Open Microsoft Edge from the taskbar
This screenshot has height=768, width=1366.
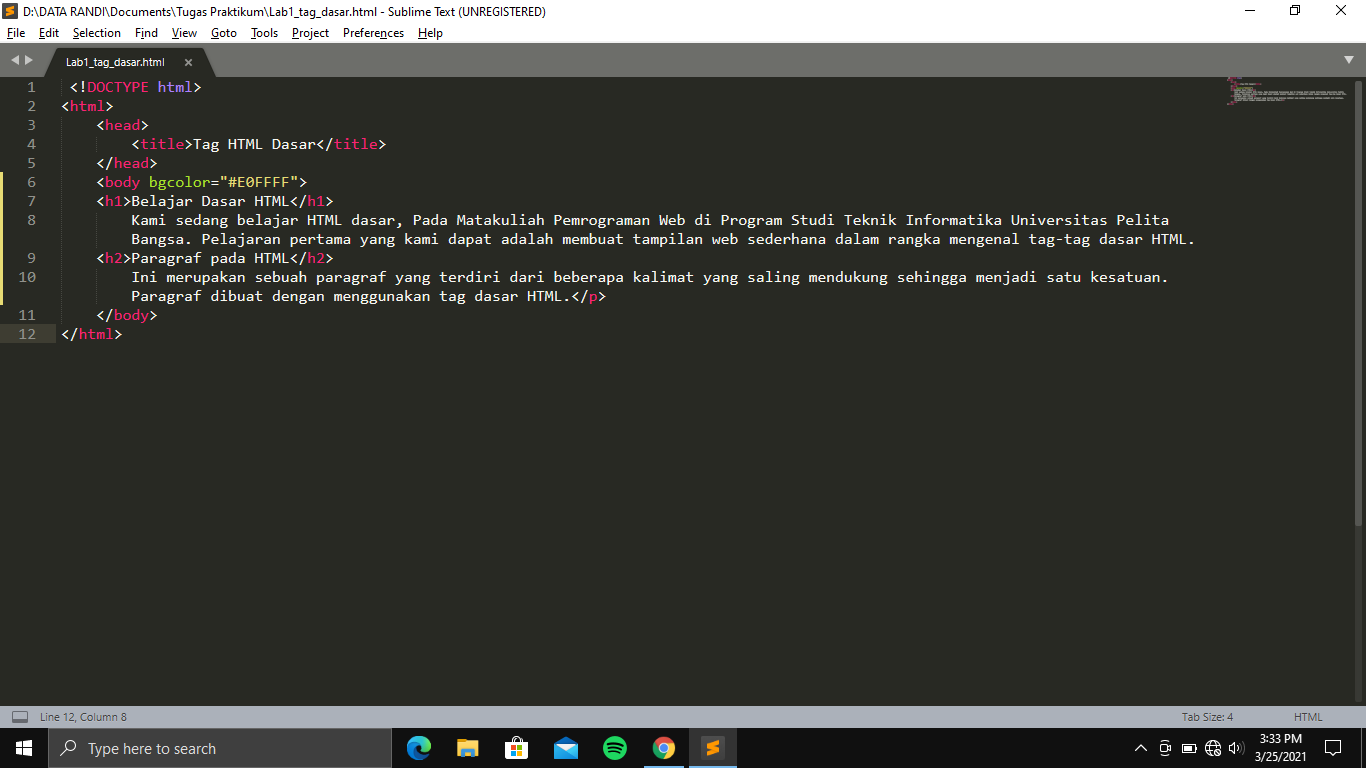(x=419, y=747)
